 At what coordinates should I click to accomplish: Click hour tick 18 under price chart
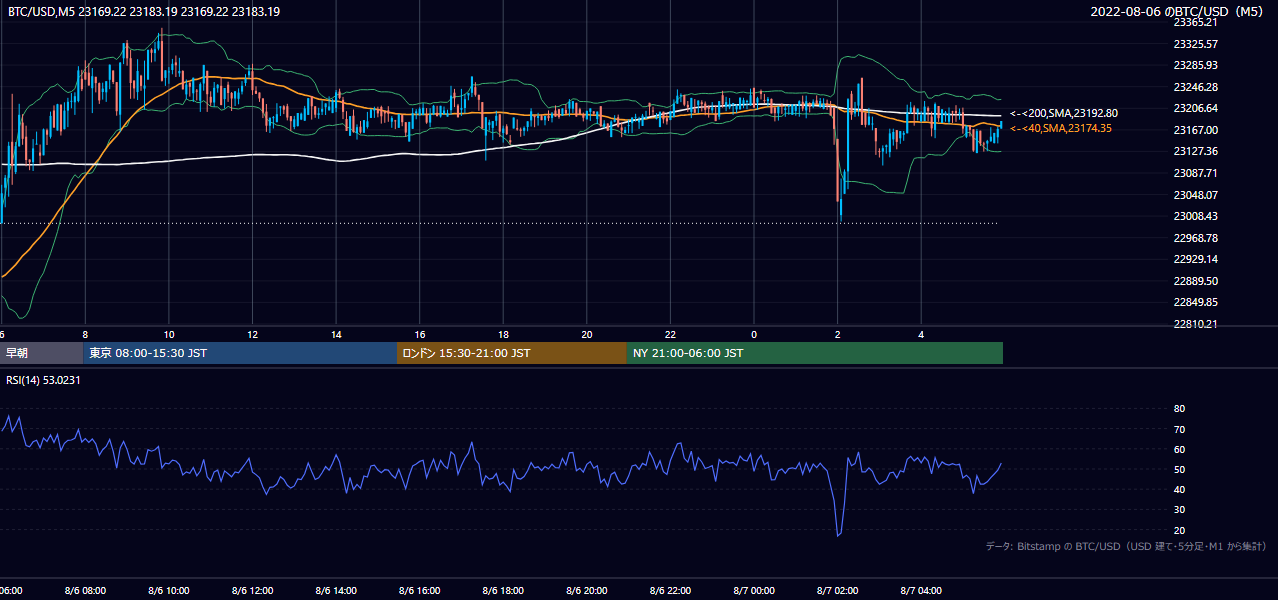coord(503,334)
